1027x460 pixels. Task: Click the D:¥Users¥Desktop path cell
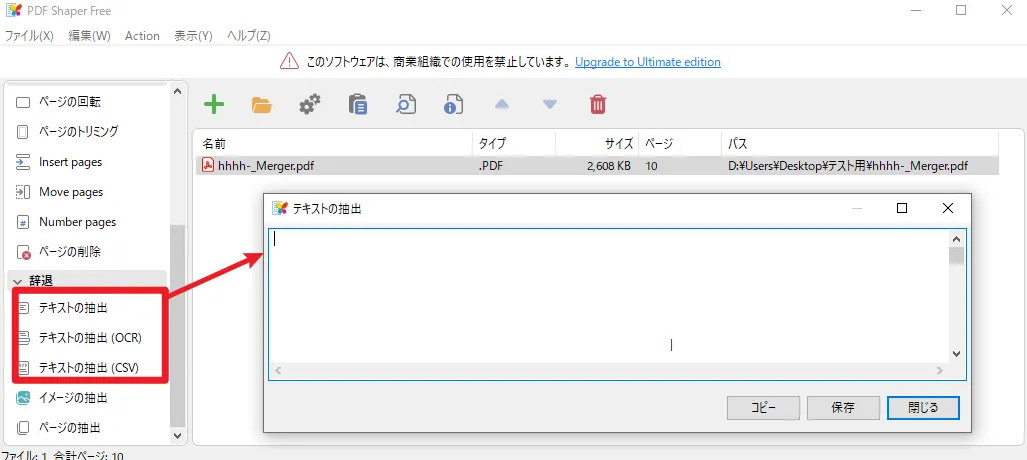(848, 166)
